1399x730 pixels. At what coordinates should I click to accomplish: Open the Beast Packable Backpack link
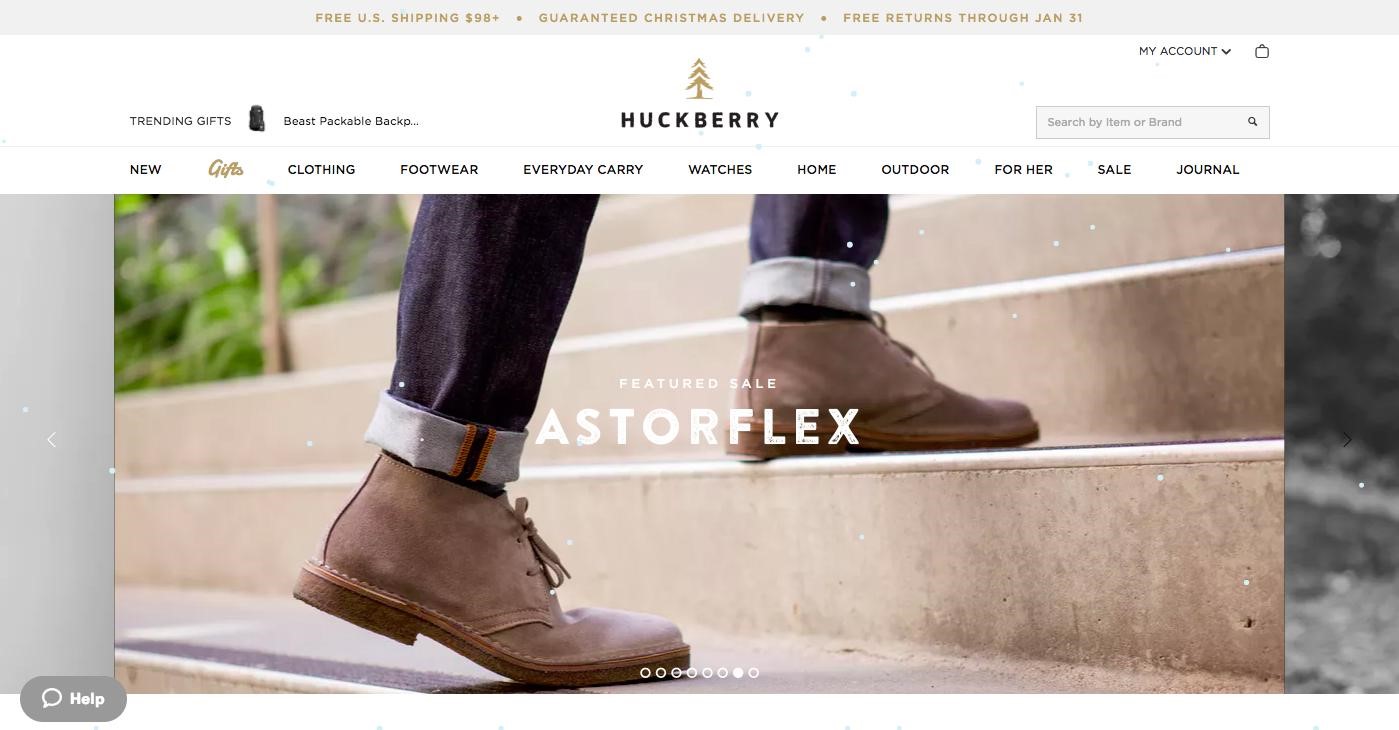tap(351, 121)
